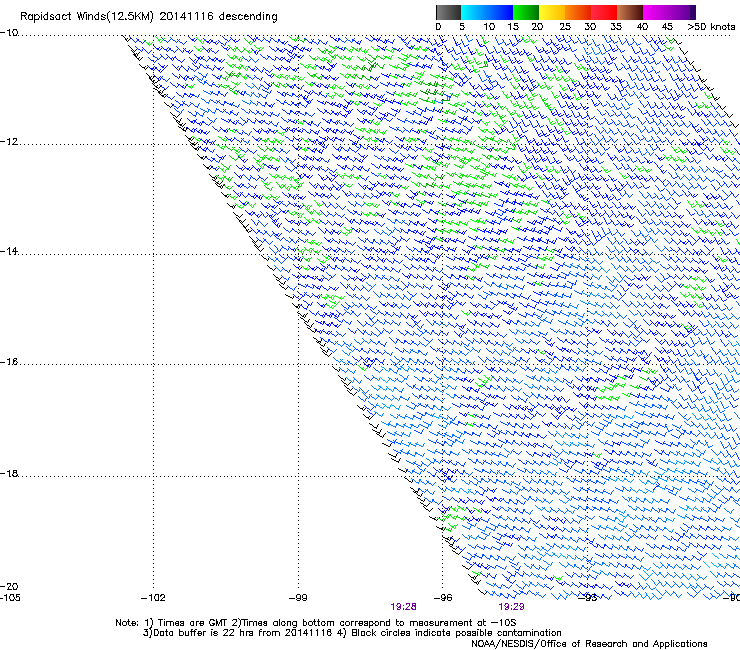Click the '-10' latitude axis label
The width and height of the screenshot is (740, 650).
click(x=9, y=33)
